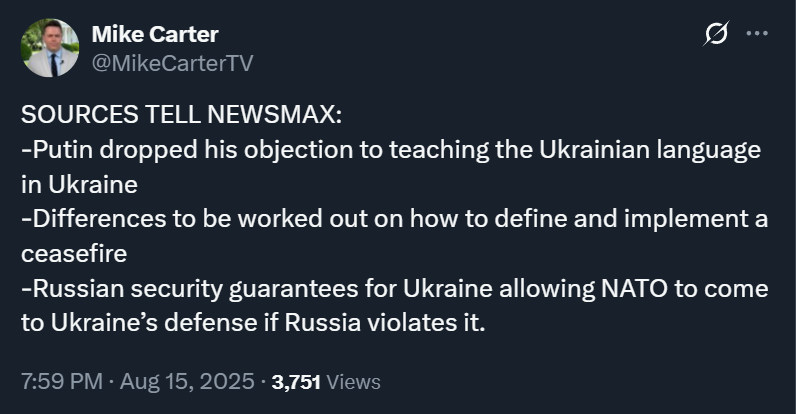Click Mike Carter's profile avatar
796x414 pixels.
50,48
